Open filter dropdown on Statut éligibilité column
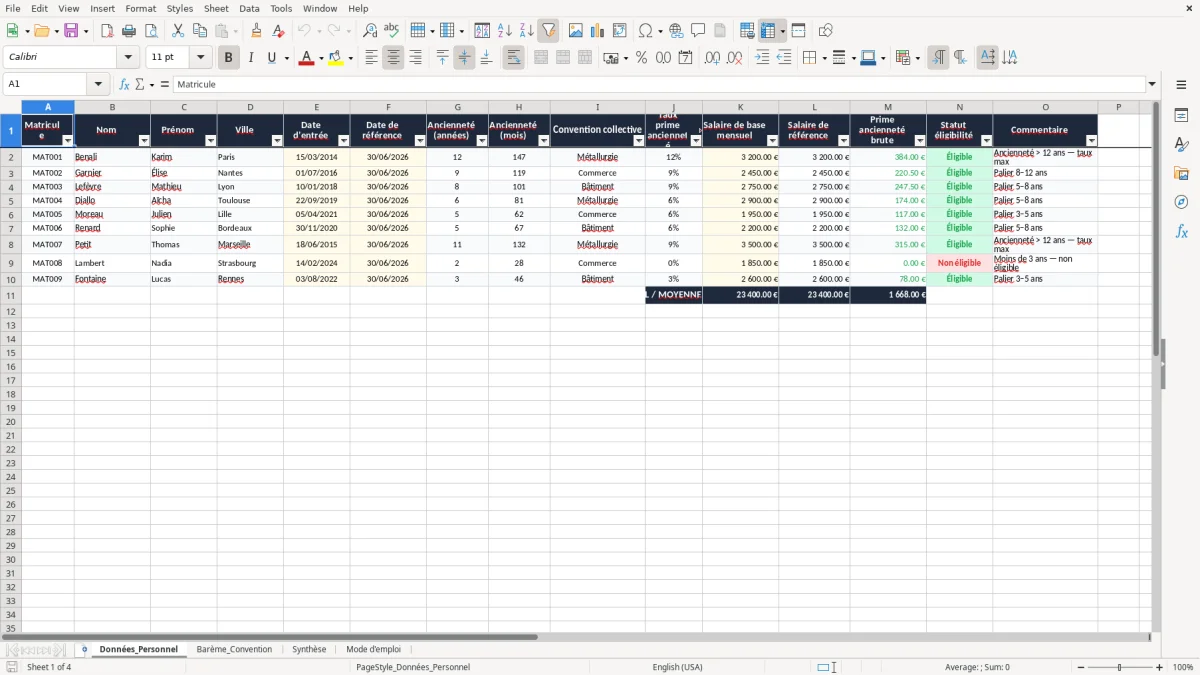Image resolution: width=1200 pixels, height=675 pixels. pos(986,141)
